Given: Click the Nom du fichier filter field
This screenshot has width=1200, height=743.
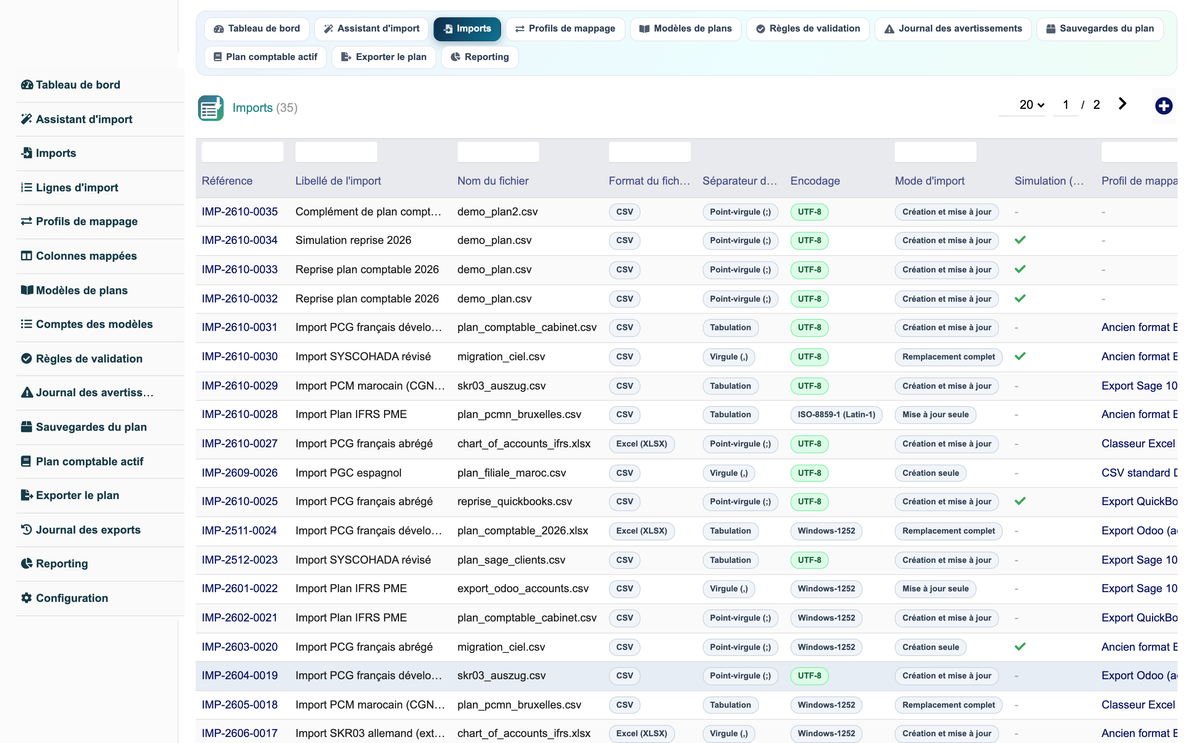Looking at the screenshot, I should coord(498,152).
